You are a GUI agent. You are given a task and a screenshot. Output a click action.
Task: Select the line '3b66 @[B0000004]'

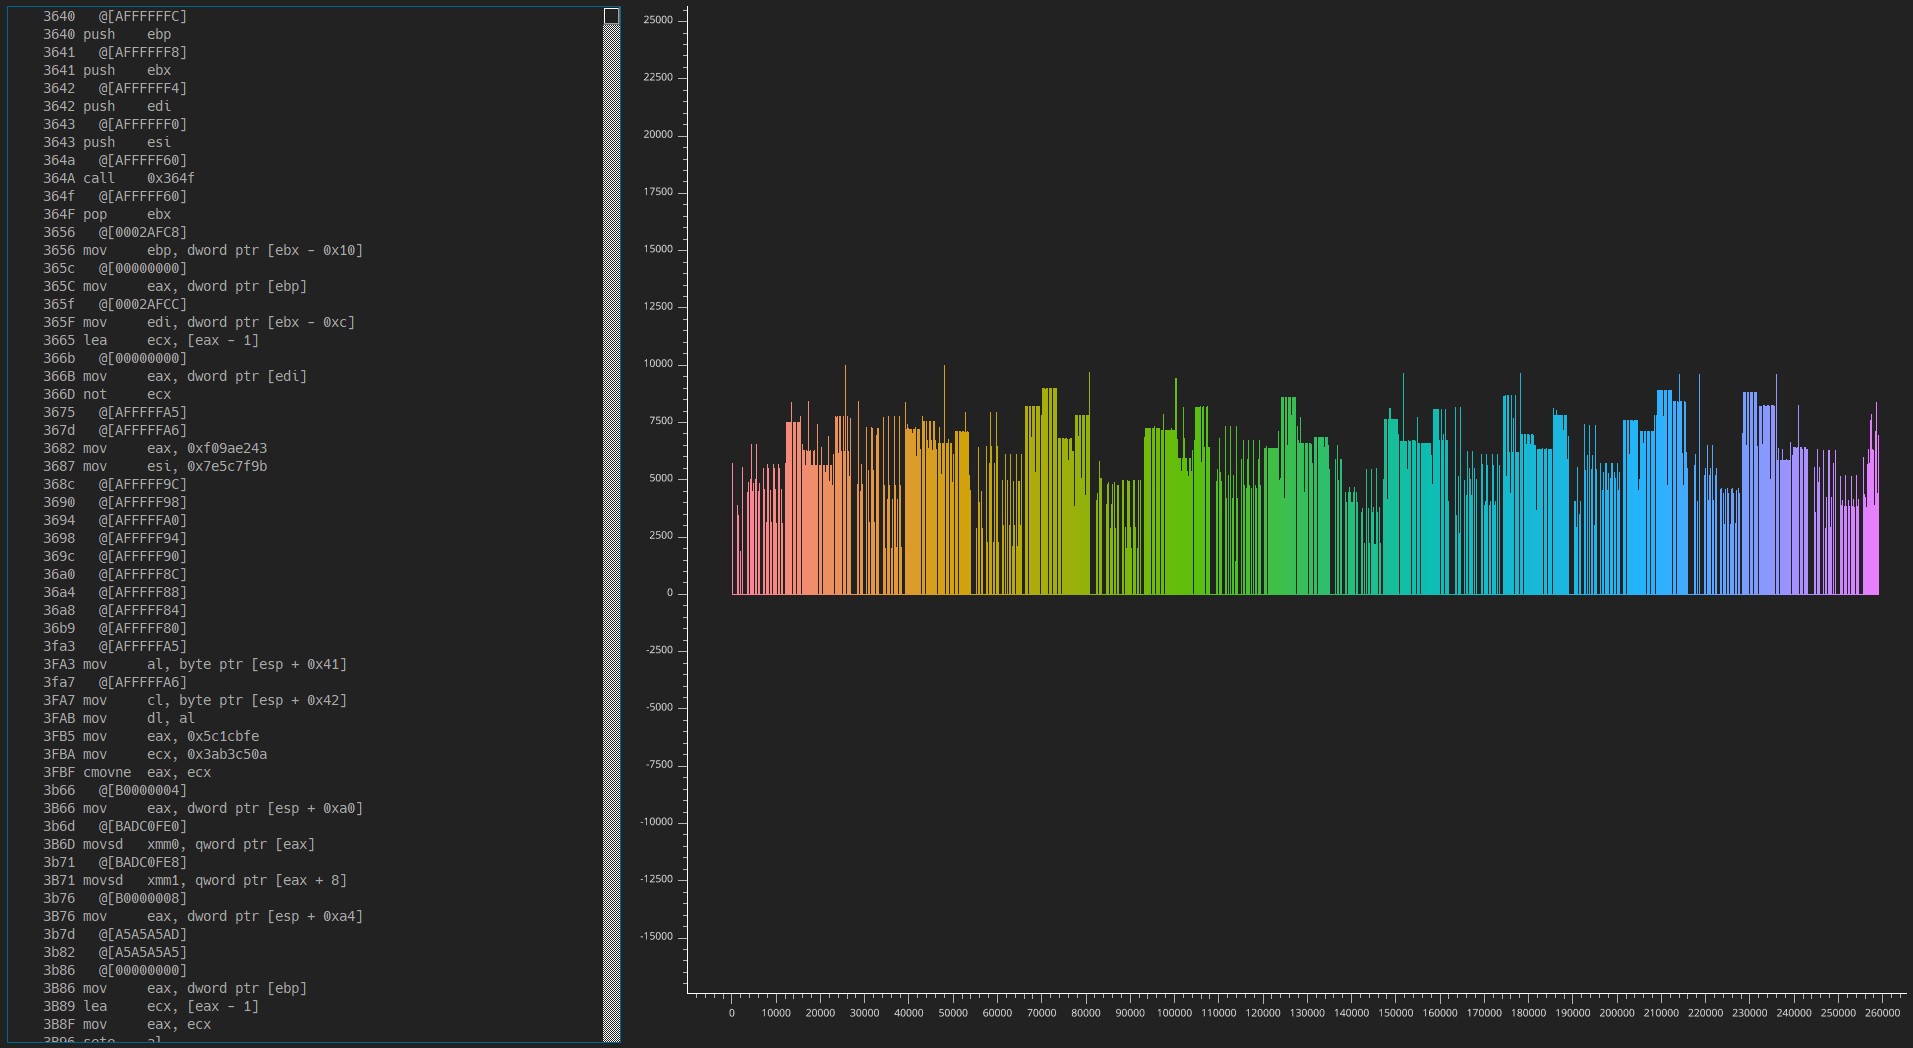coord(305,790)
